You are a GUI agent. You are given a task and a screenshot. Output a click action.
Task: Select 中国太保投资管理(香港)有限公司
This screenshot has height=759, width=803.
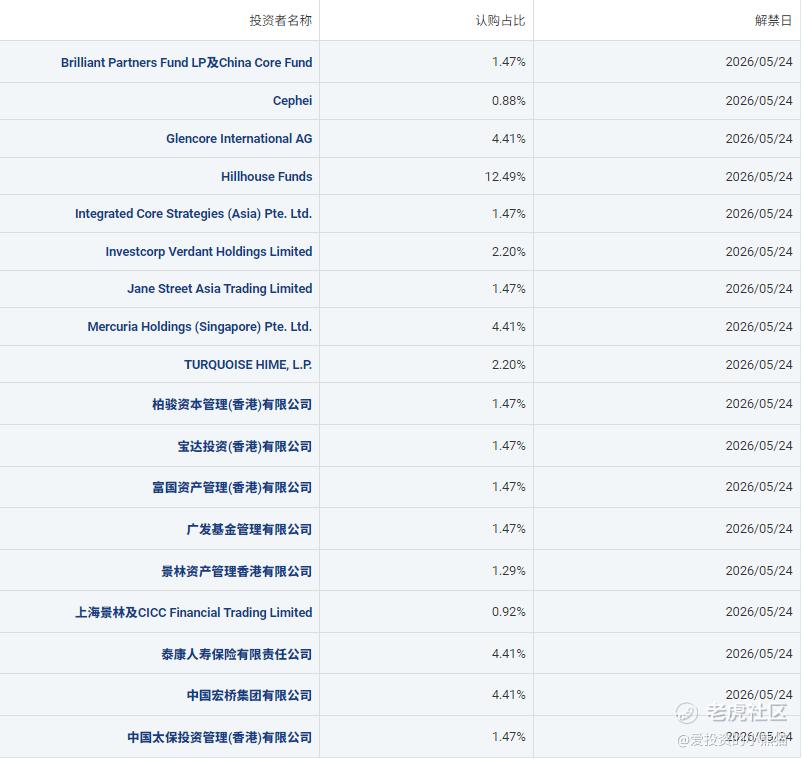220,737
